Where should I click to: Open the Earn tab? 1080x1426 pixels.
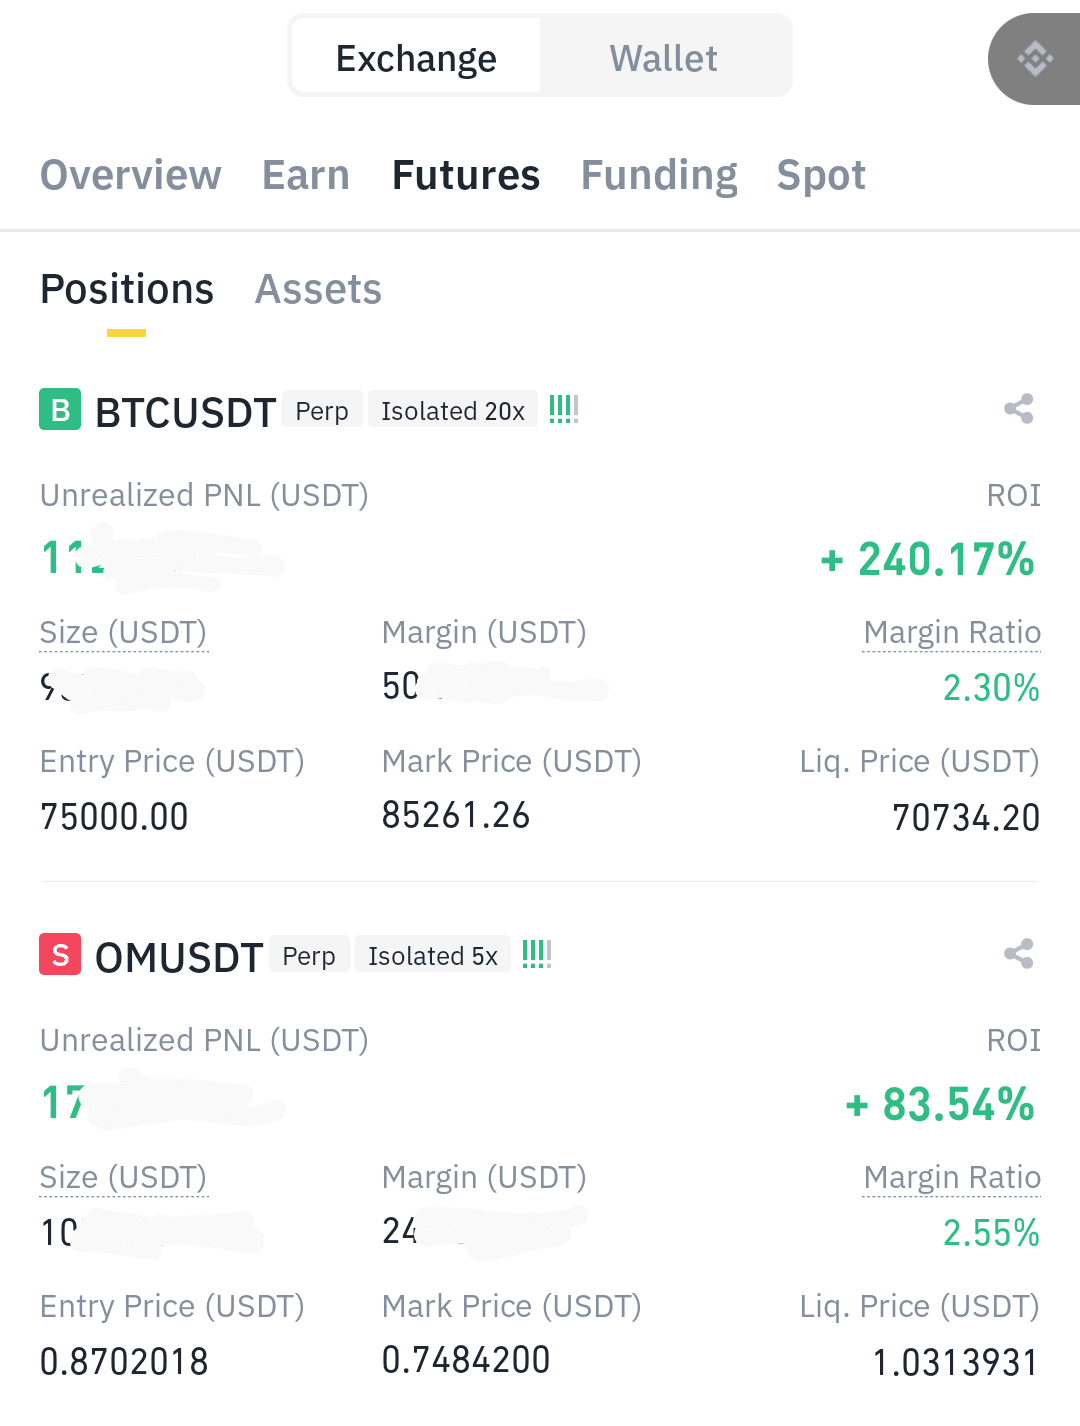(x=306, y=175)
